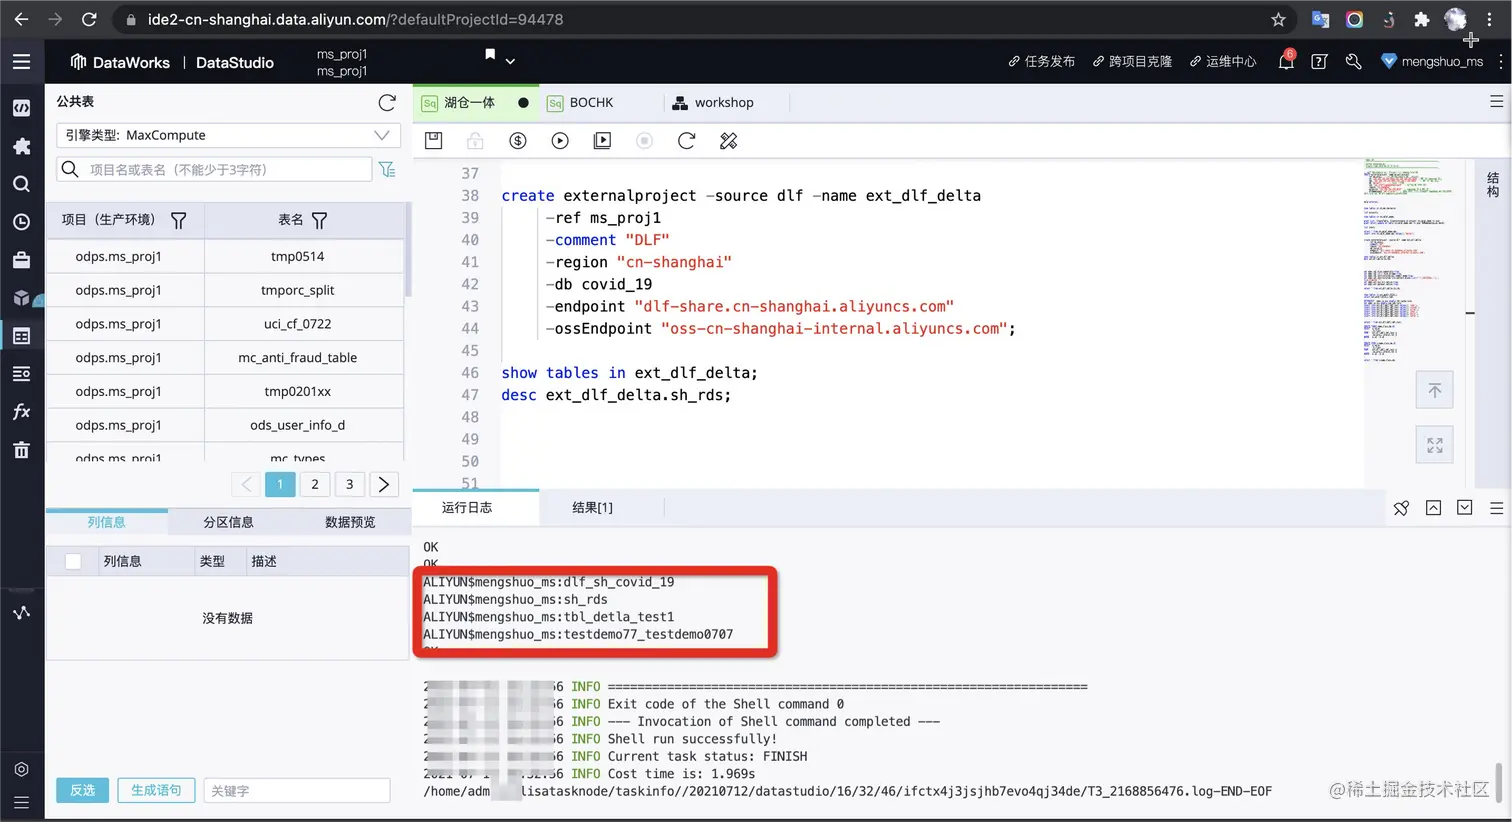
Task: Open the 运行日志 tab
Action: coord(467,507)
